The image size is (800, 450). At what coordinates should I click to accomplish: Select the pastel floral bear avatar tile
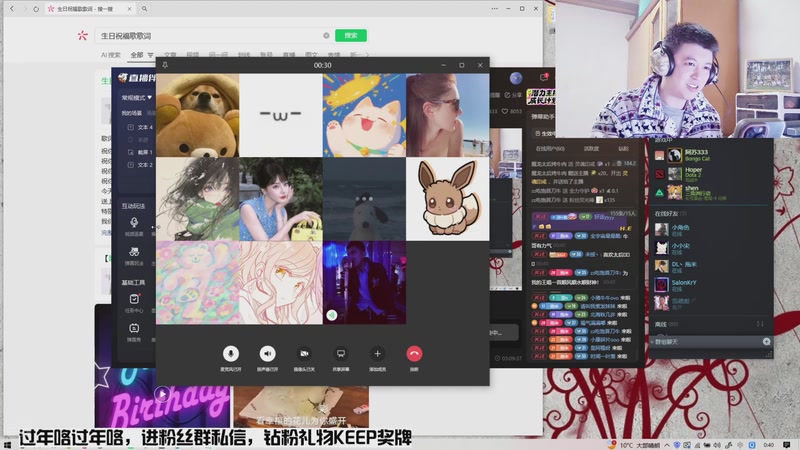197,282
